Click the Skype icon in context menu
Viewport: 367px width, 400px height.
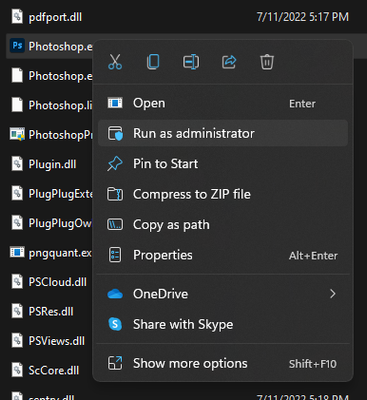click(115, 324)
